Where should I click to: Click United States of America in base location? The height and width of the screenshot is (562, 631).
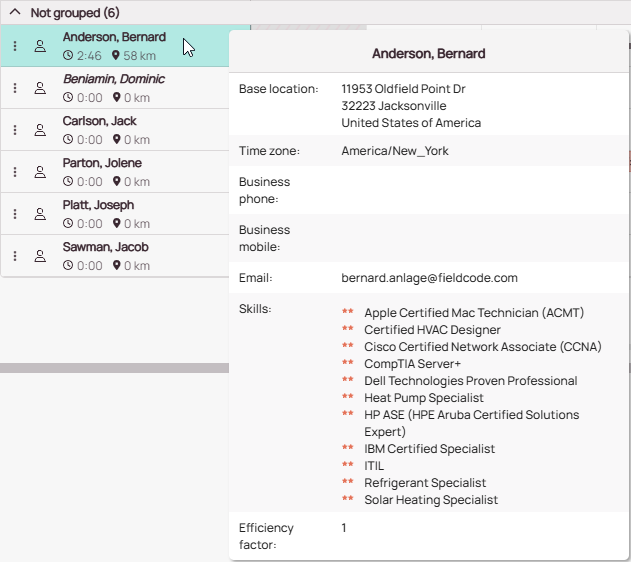[x=411, y=123]
